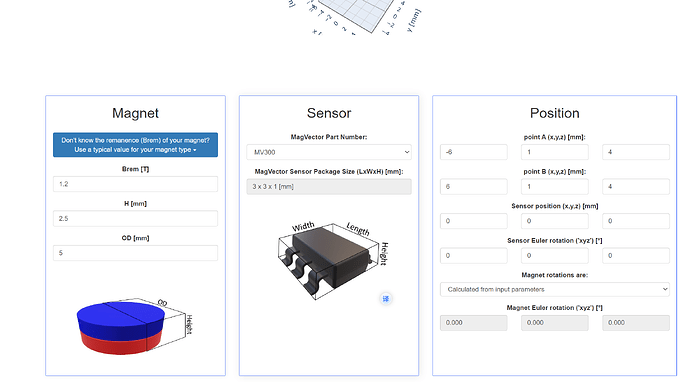The height and width of the screenshot is (382, 689).
Task: Open the MagVector Part Number dropdown
Action: (x=329, y=152)
